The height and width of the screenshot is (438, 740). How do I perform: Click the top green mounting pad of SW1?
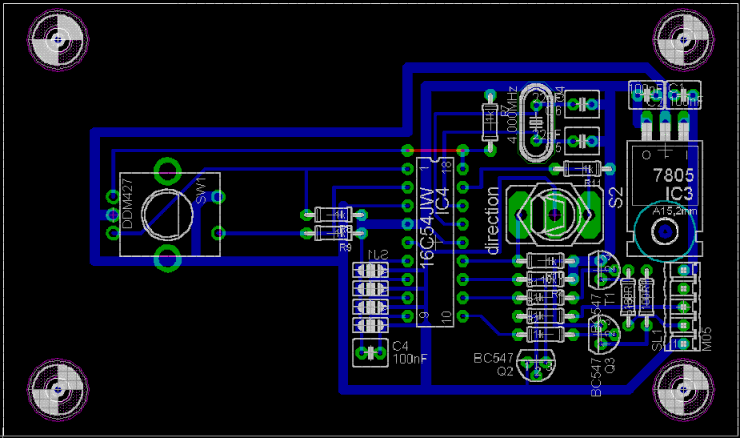pyautogui.click(x=168, y=166)
